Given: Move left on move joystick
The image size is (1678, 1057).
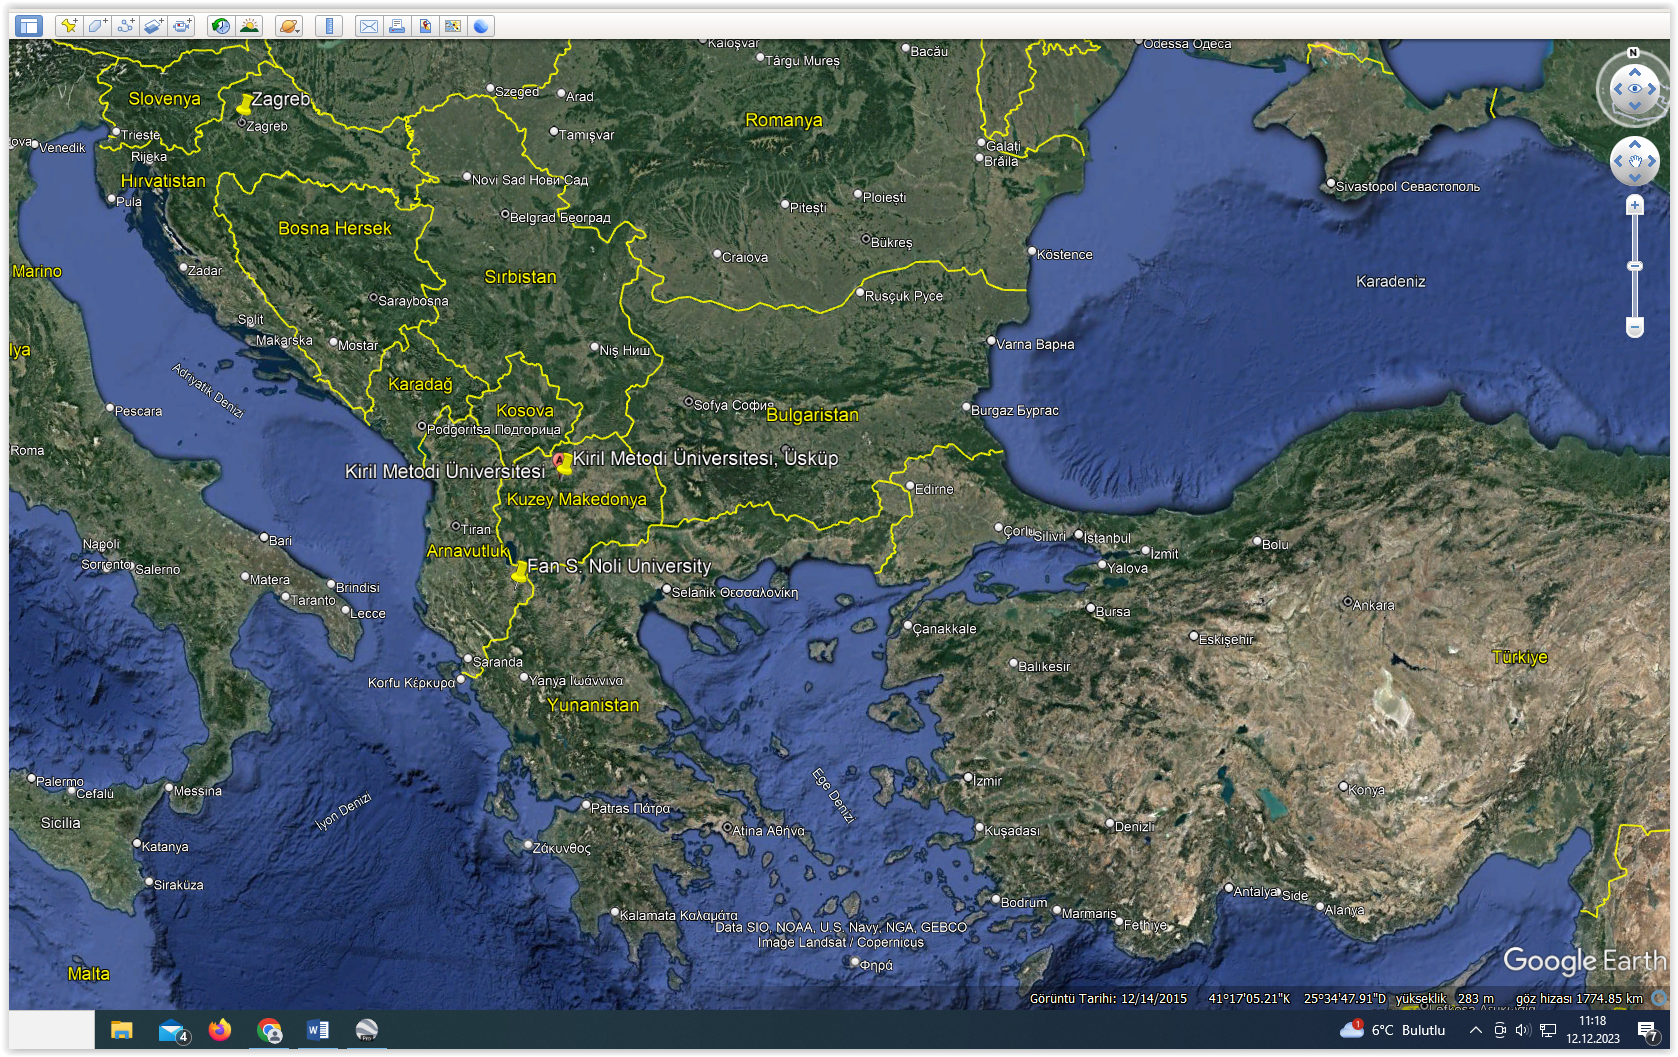Looking at the screenshot, I should 1618,161.
